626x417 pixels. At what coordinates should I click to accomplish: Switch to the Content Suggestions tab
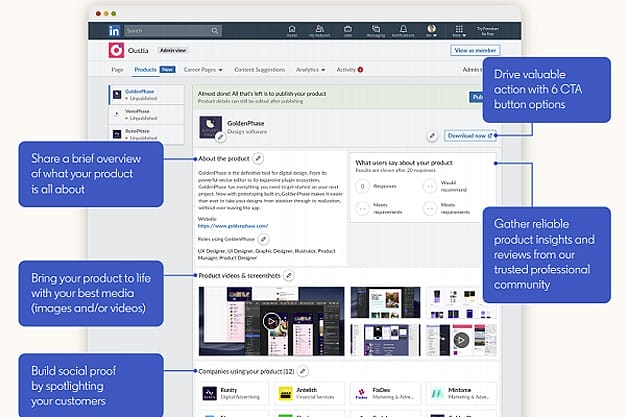[x=259, y=70]
